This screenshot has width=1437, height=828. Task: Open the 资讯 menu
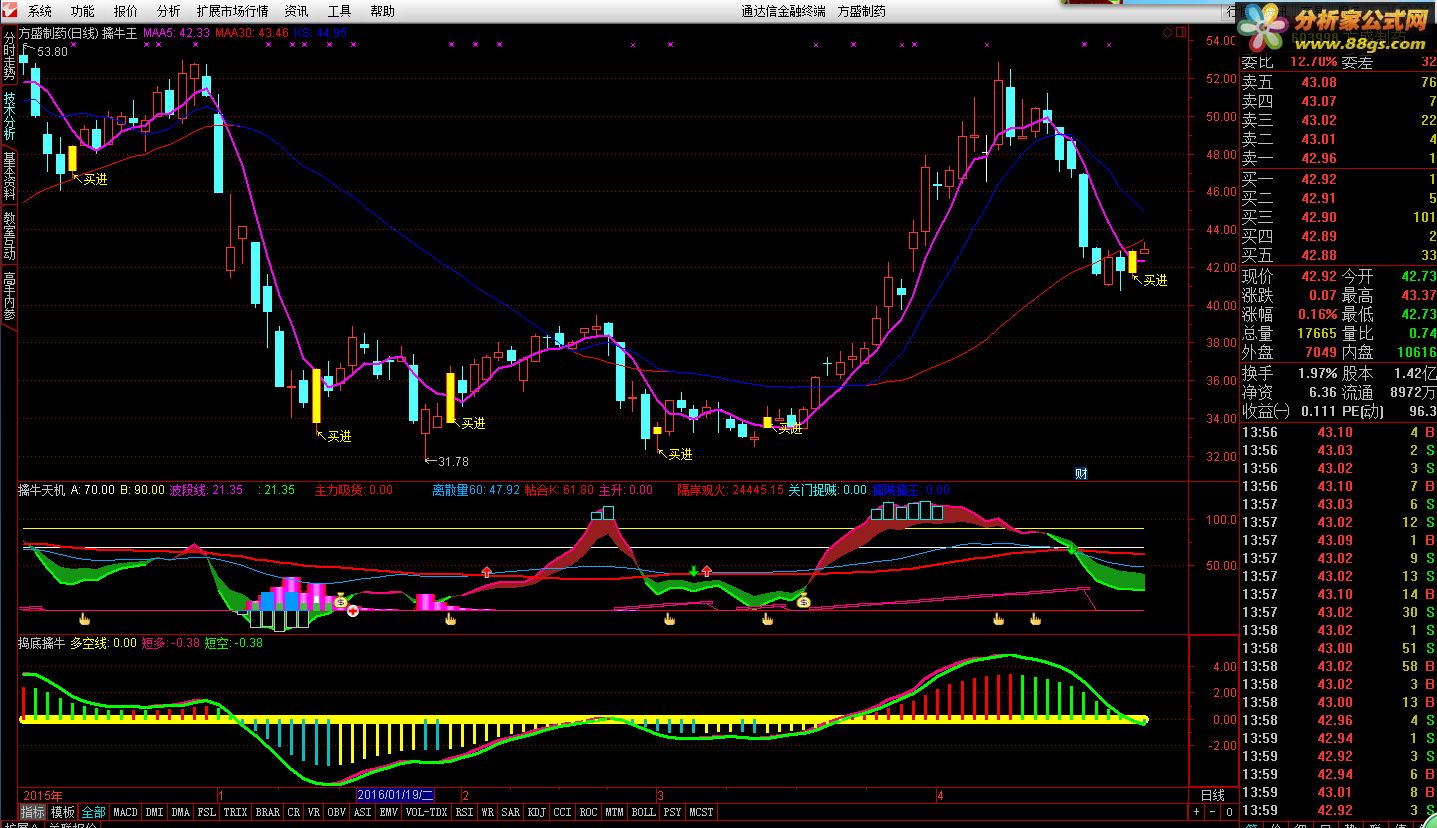(296, 11)
